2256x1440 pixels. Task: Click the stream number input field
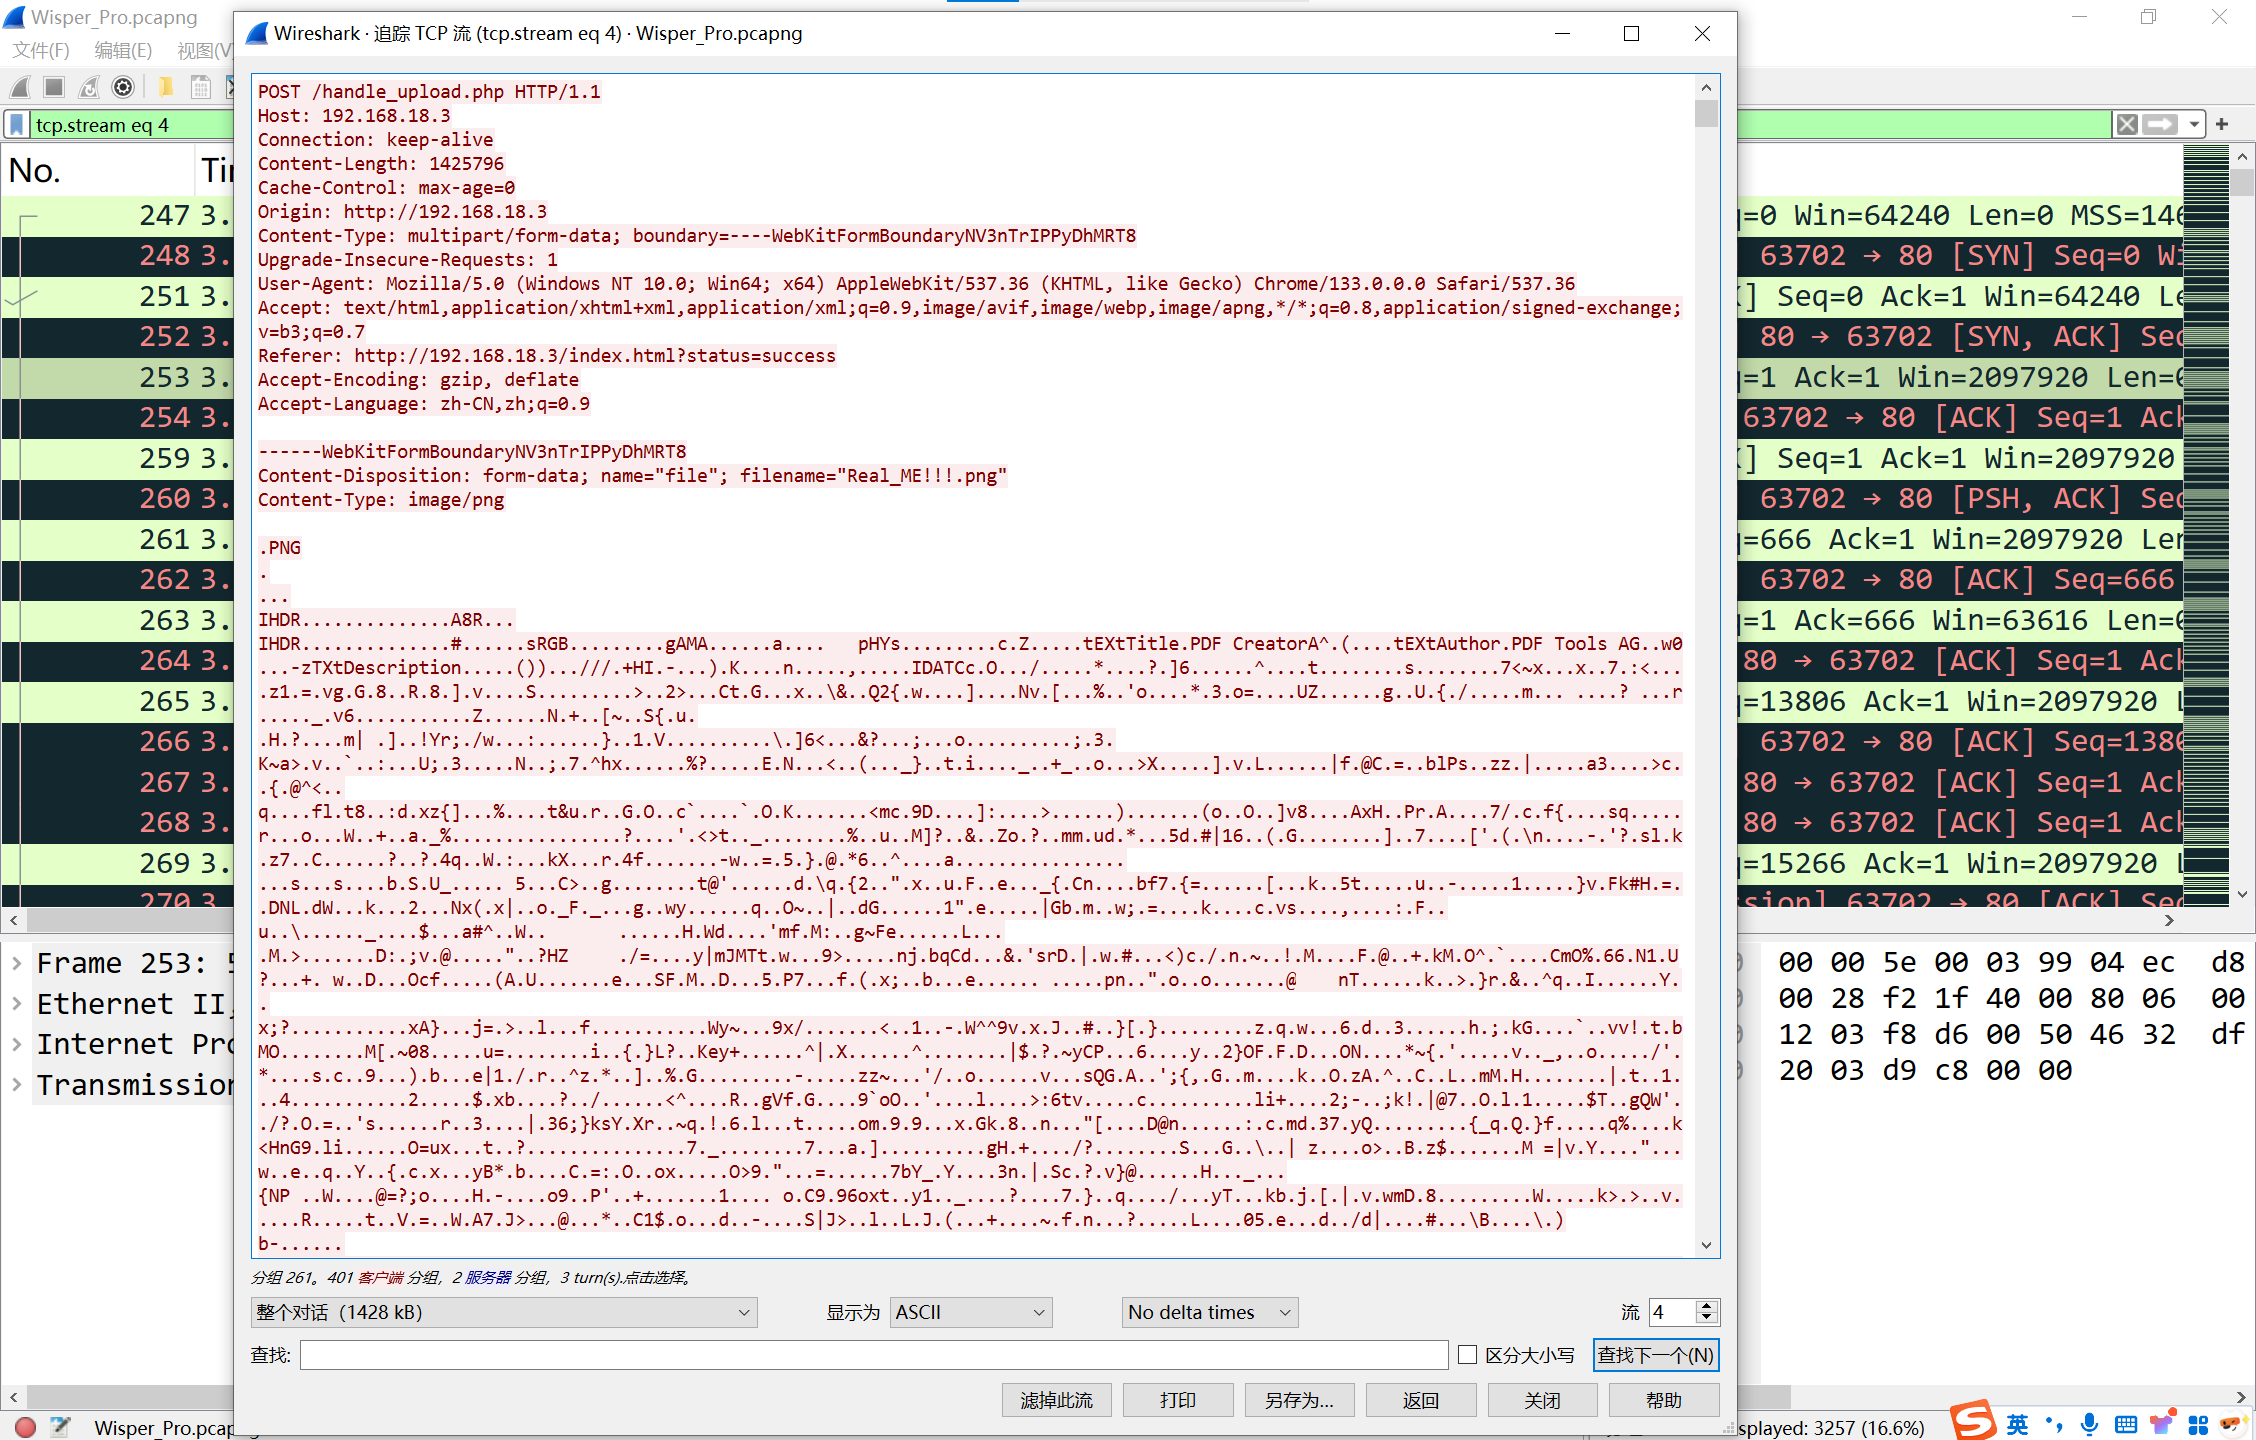(x=1672, y=1312)
